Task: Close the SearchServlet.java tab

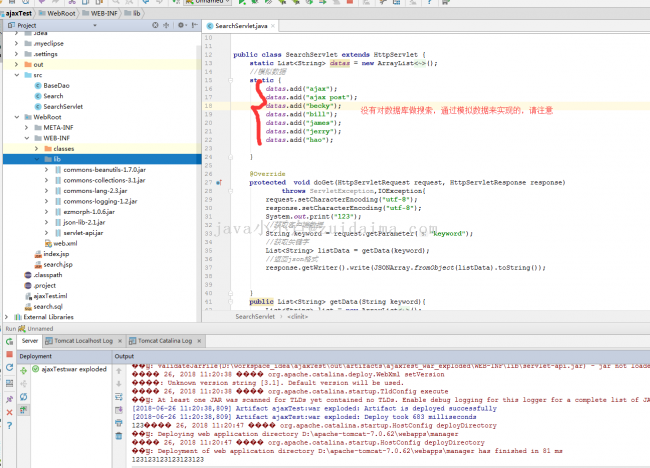Action: click(273, 26)
